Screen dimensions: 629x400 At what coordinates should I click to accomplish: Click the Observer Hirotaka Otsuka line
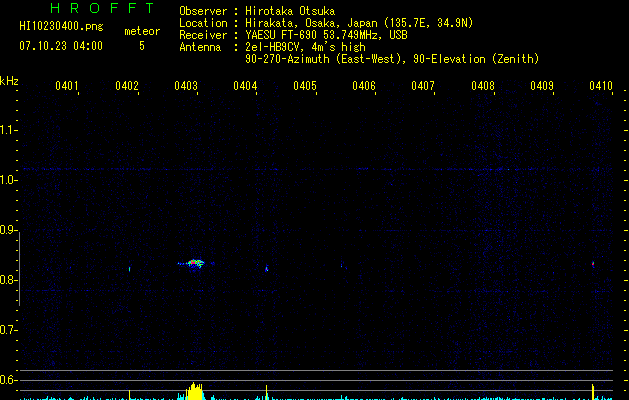click(257, 11)
